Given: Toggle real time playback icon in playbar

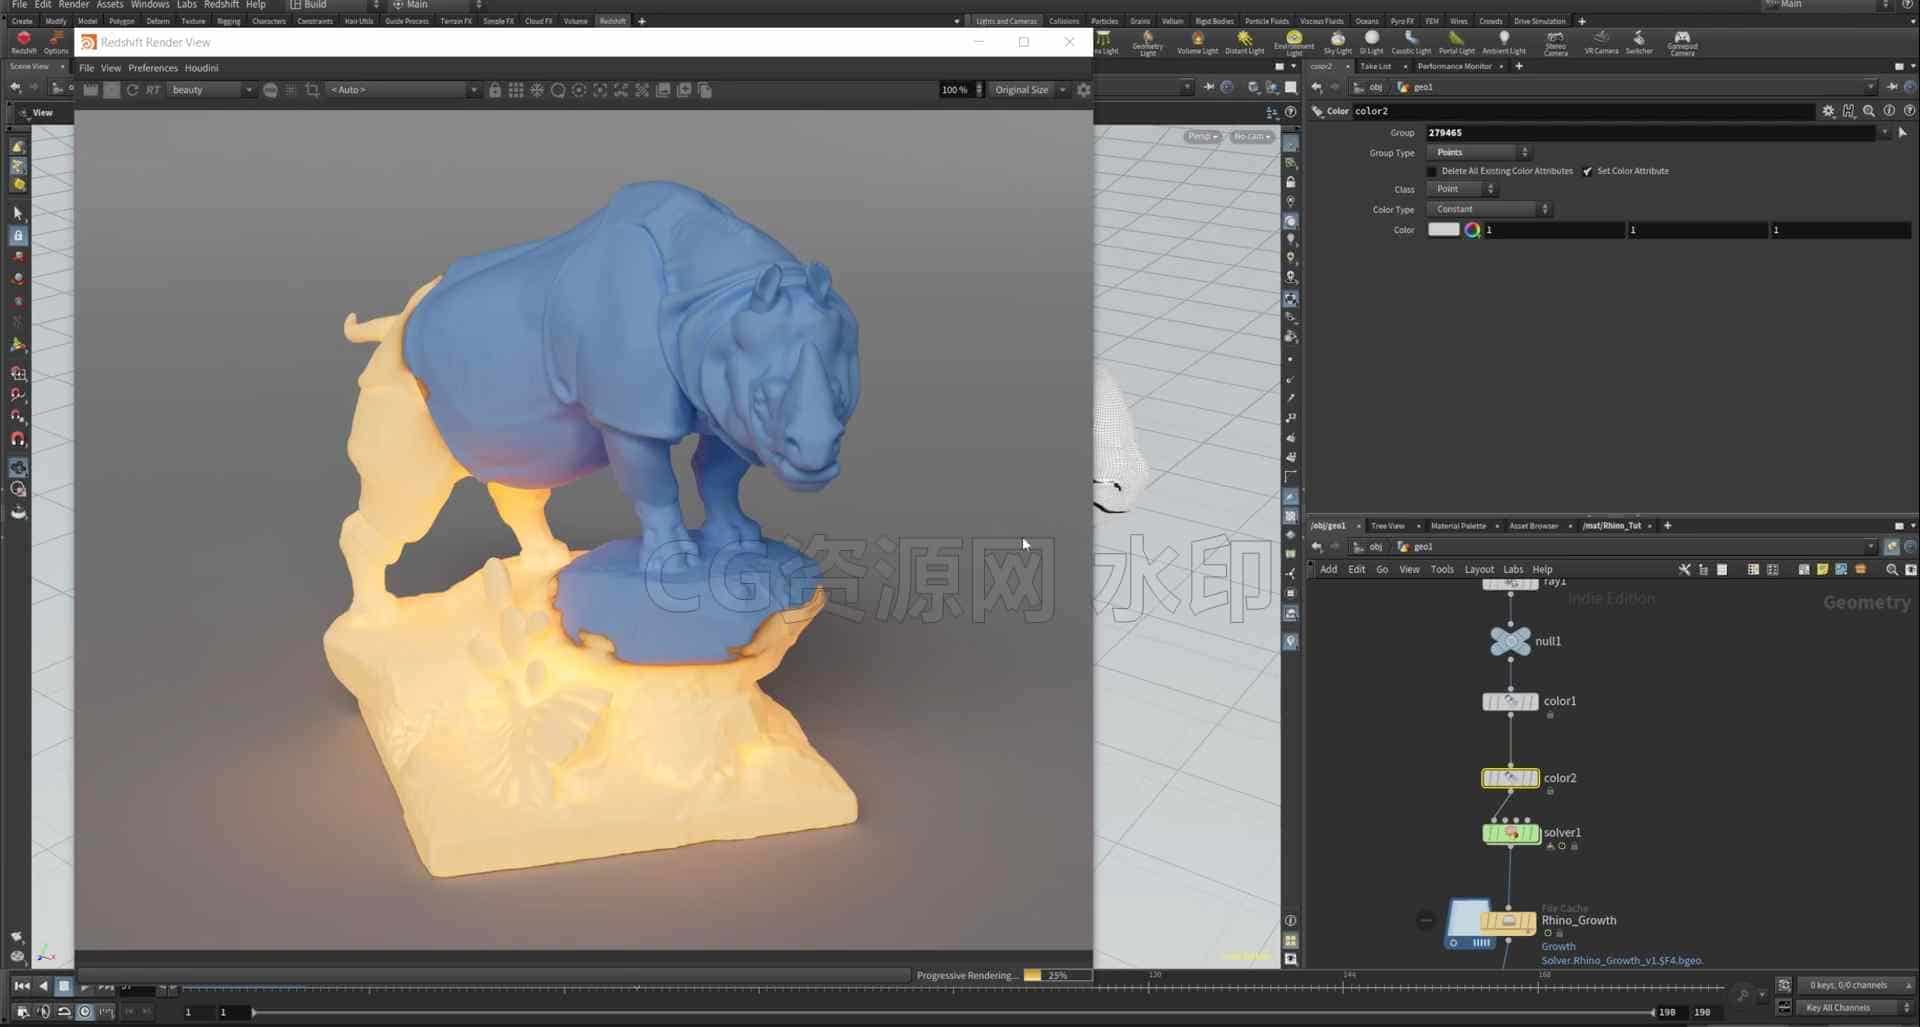Looking at the screenshot, I should 84,1011.
